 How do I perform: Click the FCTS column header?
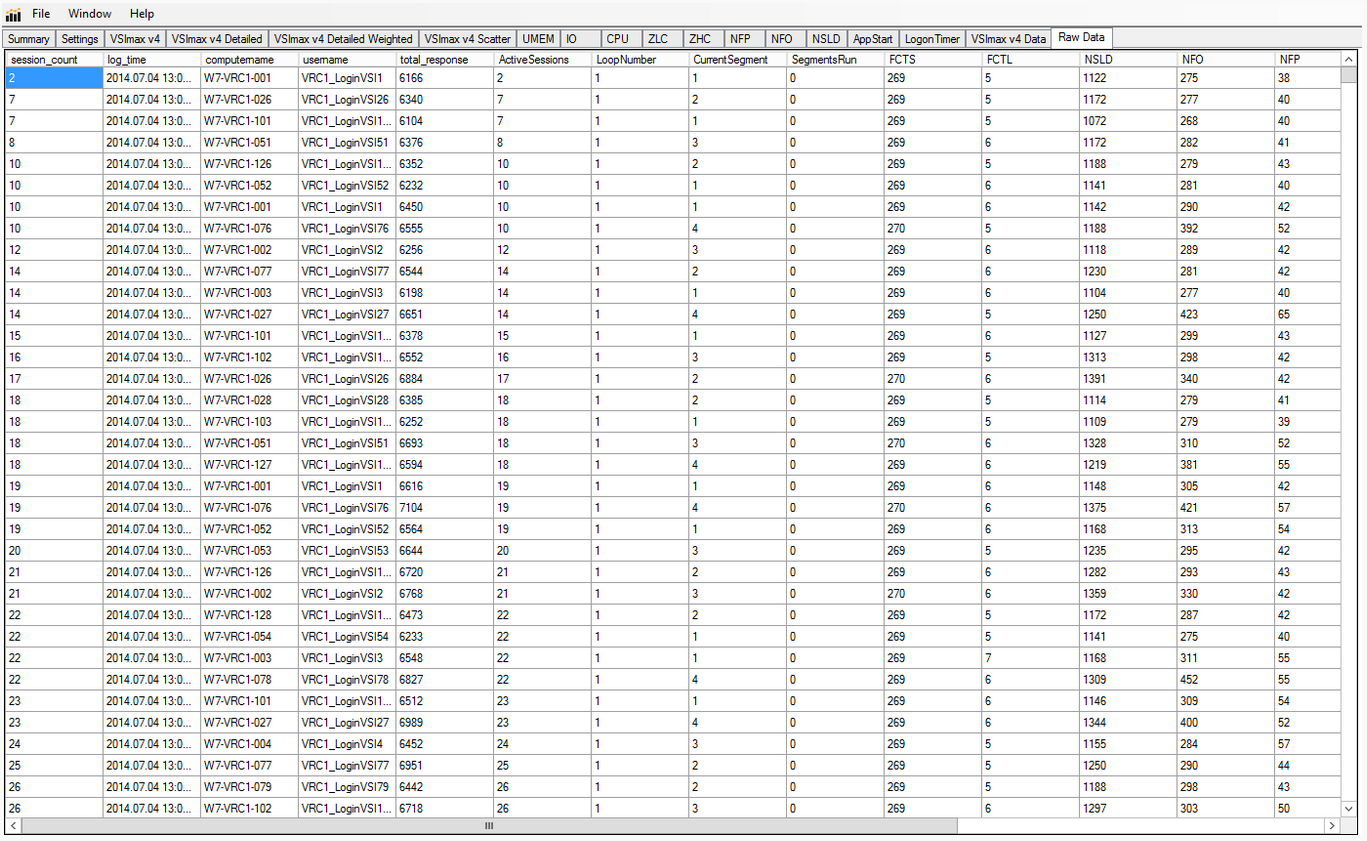click(x=933, y=60)
